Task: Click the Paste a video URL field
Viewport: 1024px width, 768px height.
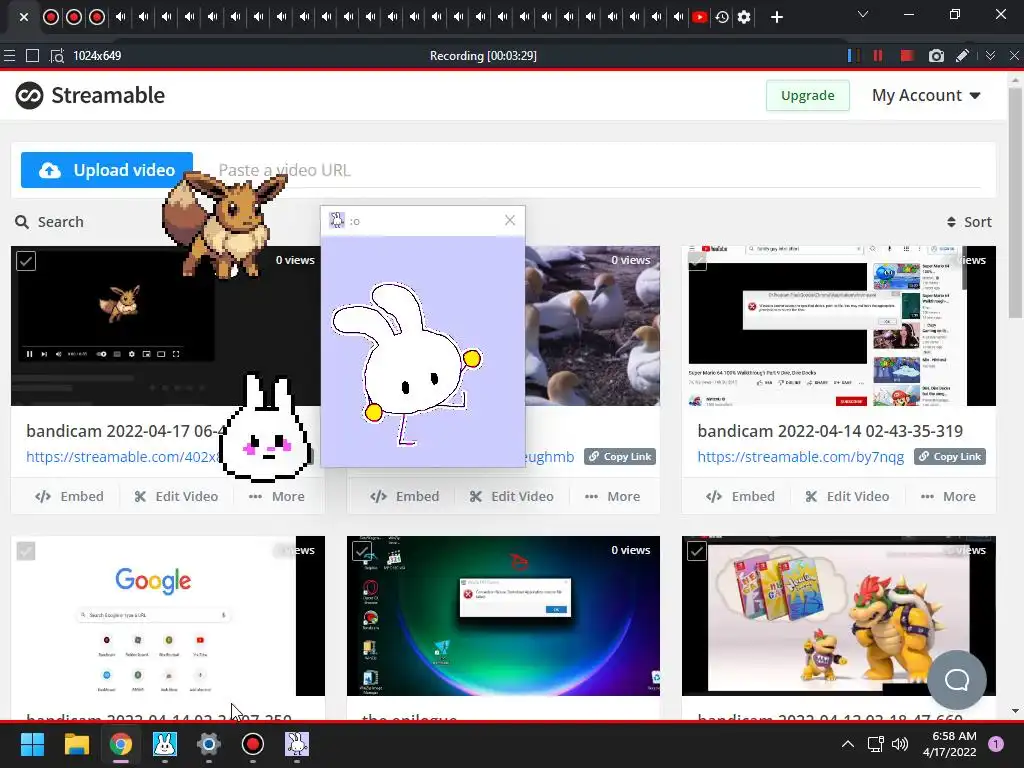Action: pyautogui.click(x=598, y=170)
